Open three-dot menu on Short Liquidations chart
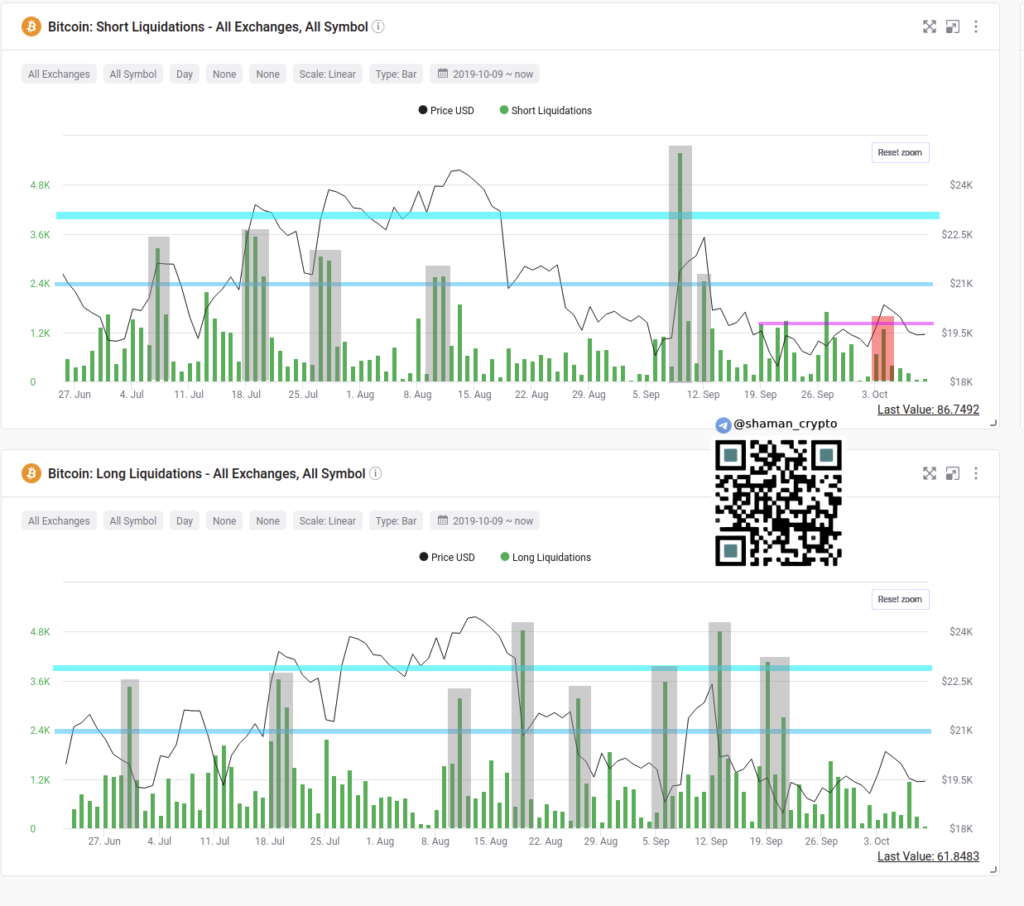This screenshot has height=906, width=1024. click(x=976, y=27)
